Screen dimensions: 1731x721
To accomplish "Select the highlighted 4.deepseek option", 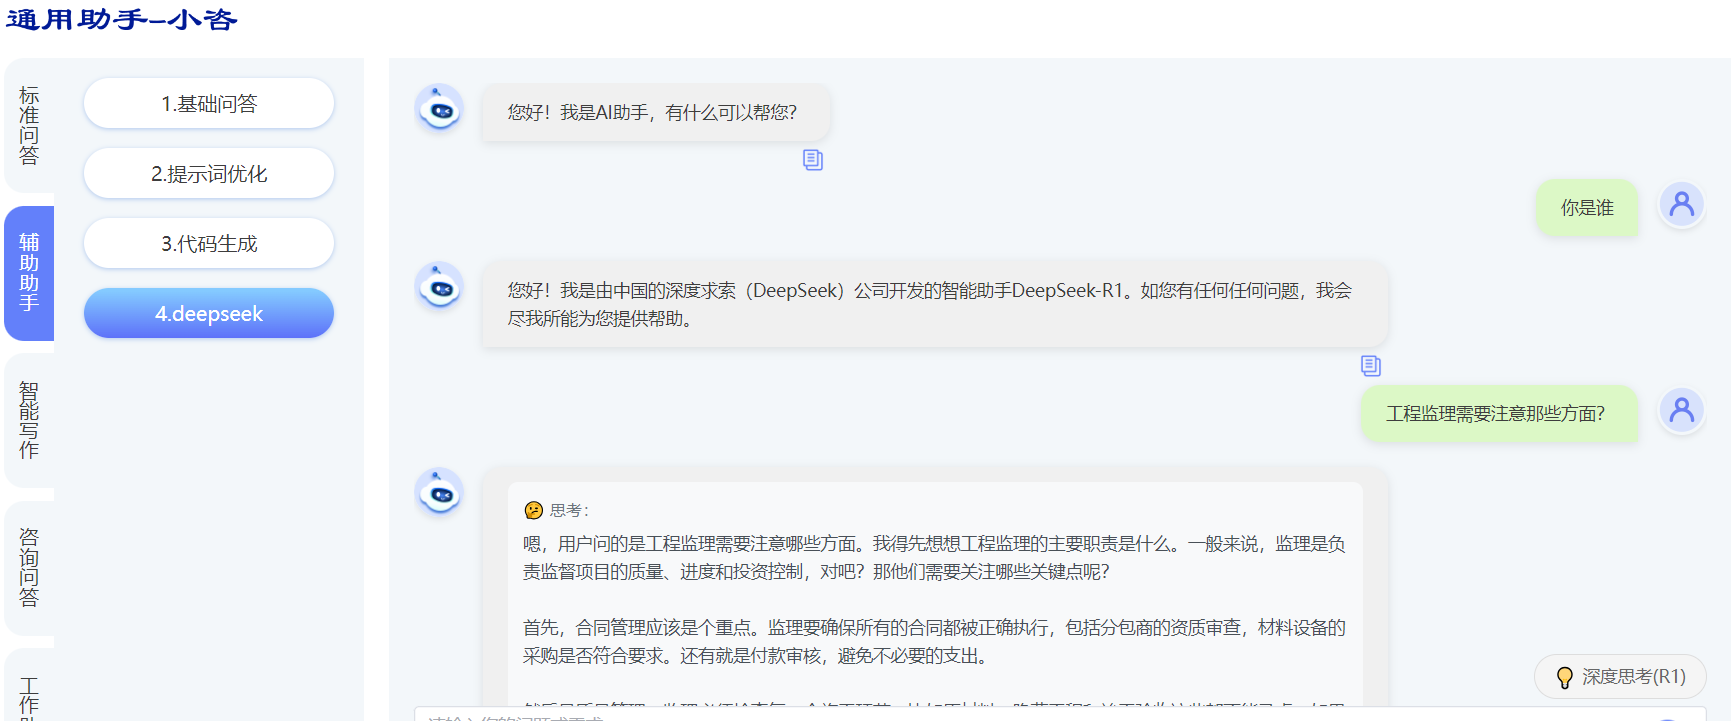I will tap(209, 314).
